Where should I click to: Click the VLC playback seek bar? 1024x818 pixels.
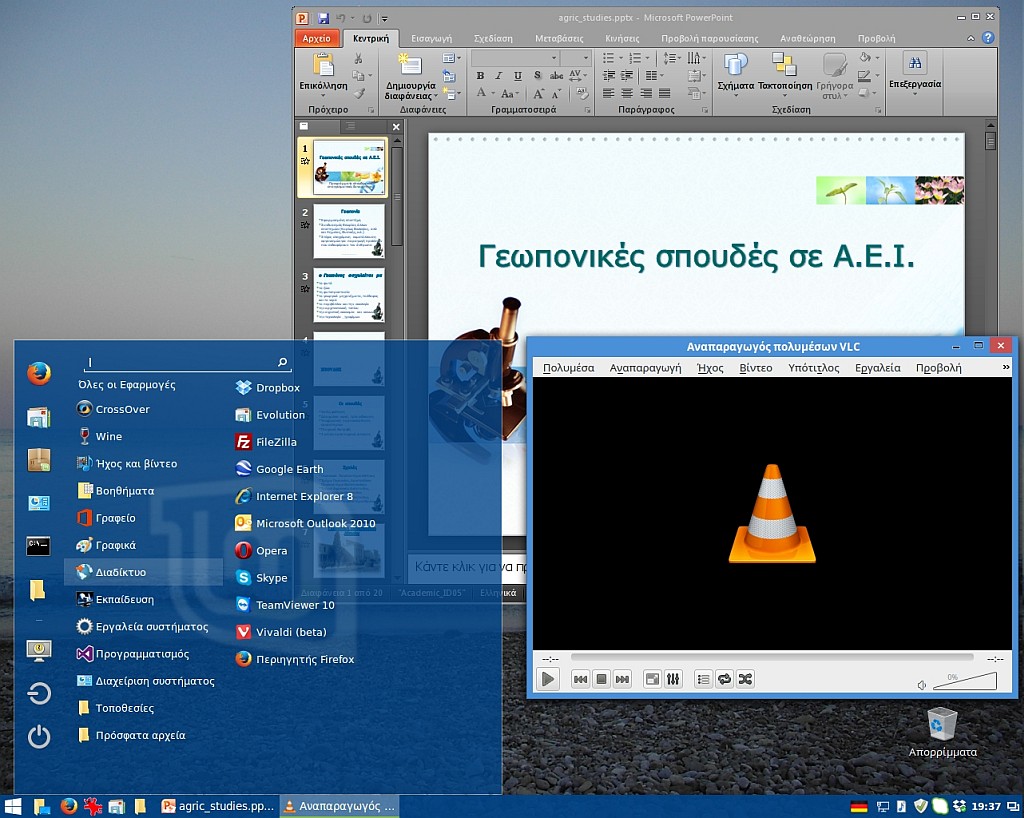(772, 658)
